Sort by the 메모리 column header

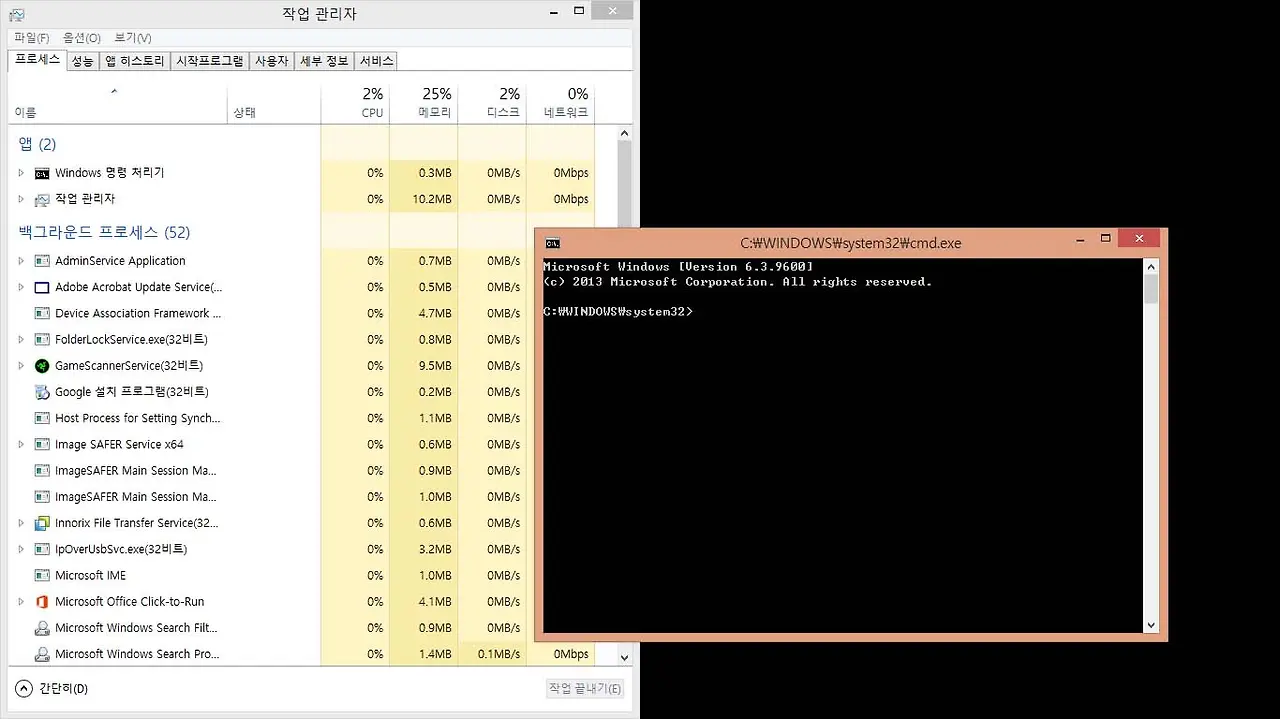click(x=423, y=103)
